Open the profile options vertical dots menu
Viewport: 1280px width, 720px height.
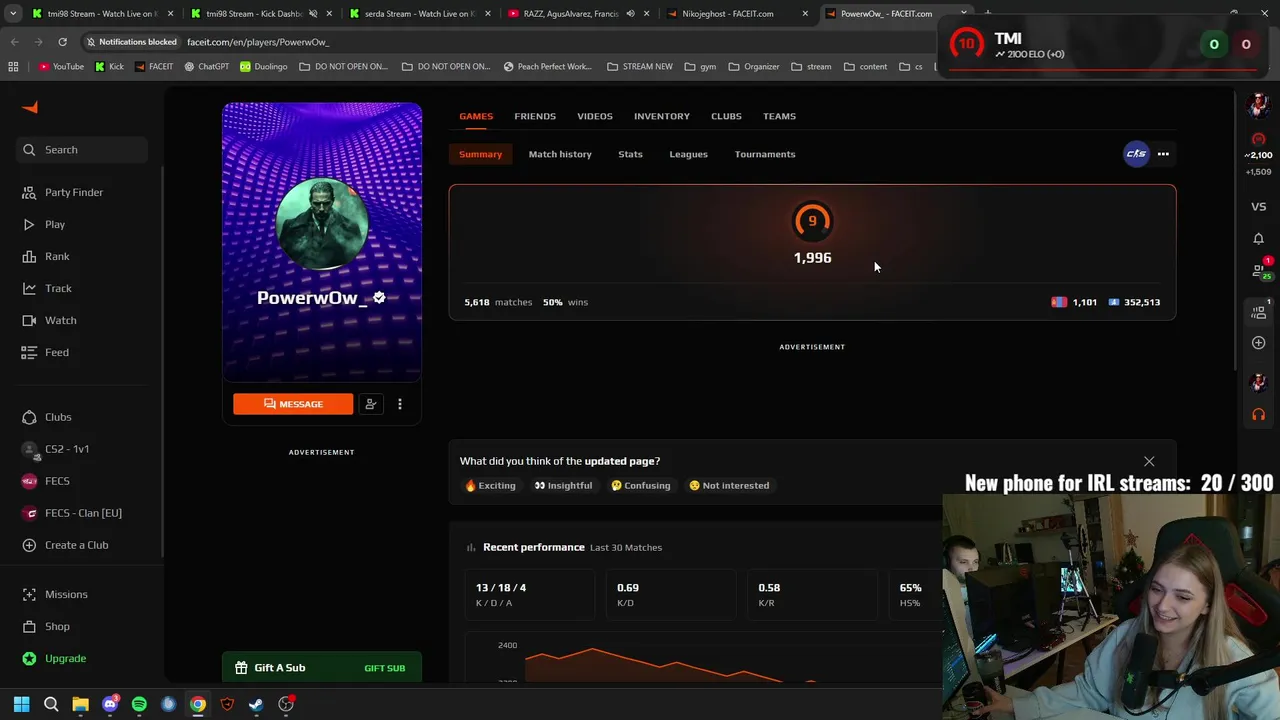(400, 404)
